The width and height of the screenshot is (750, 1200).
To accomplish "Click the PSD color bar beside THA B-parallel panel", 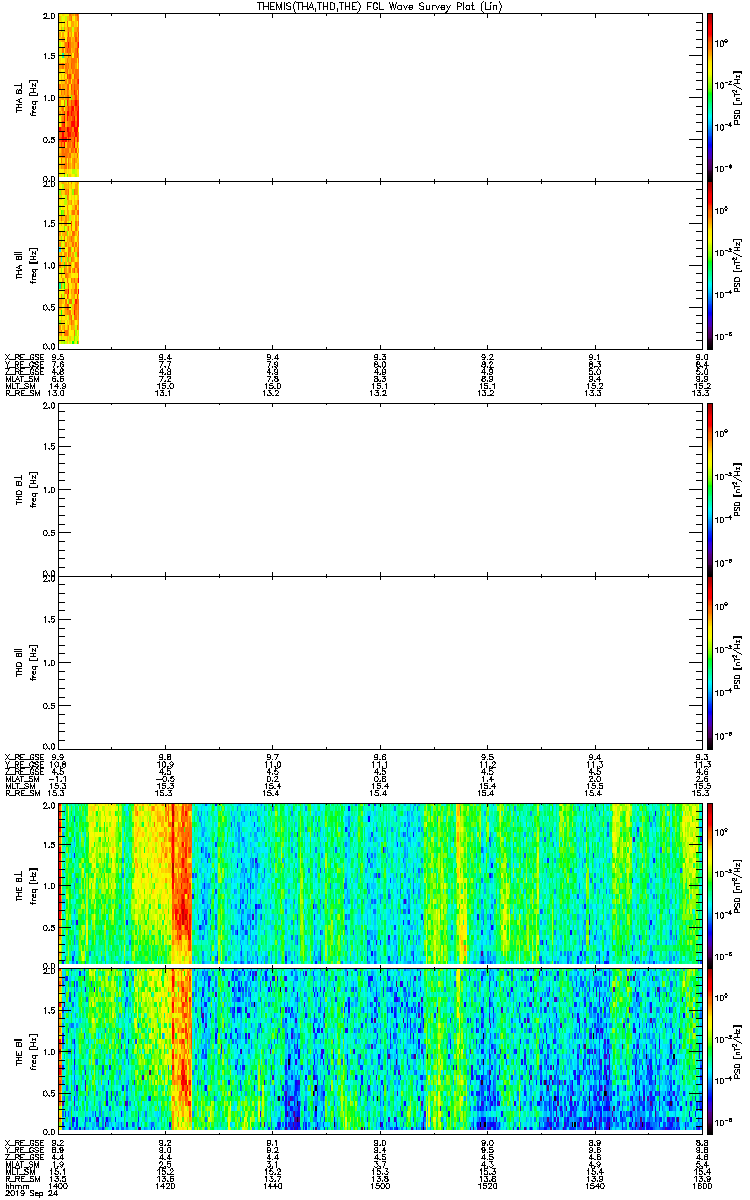I will pos(709,264).
